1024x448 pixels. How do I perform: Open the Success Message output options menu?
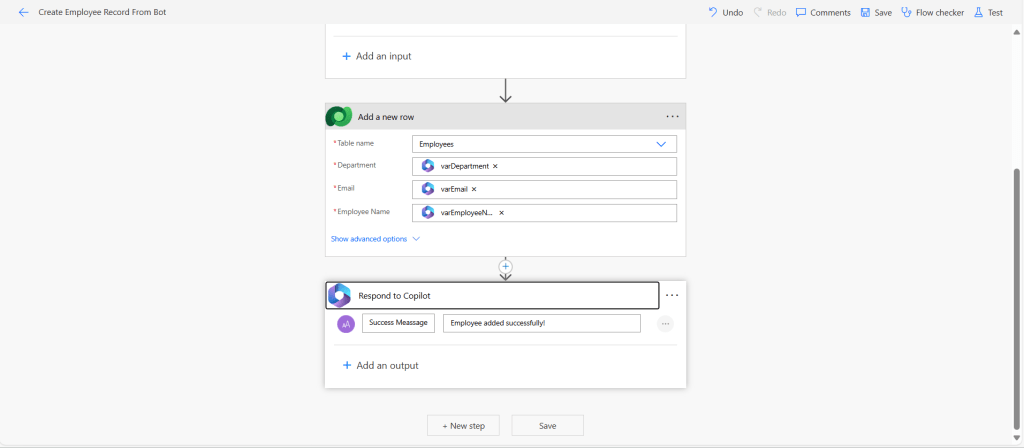[665, 324]
